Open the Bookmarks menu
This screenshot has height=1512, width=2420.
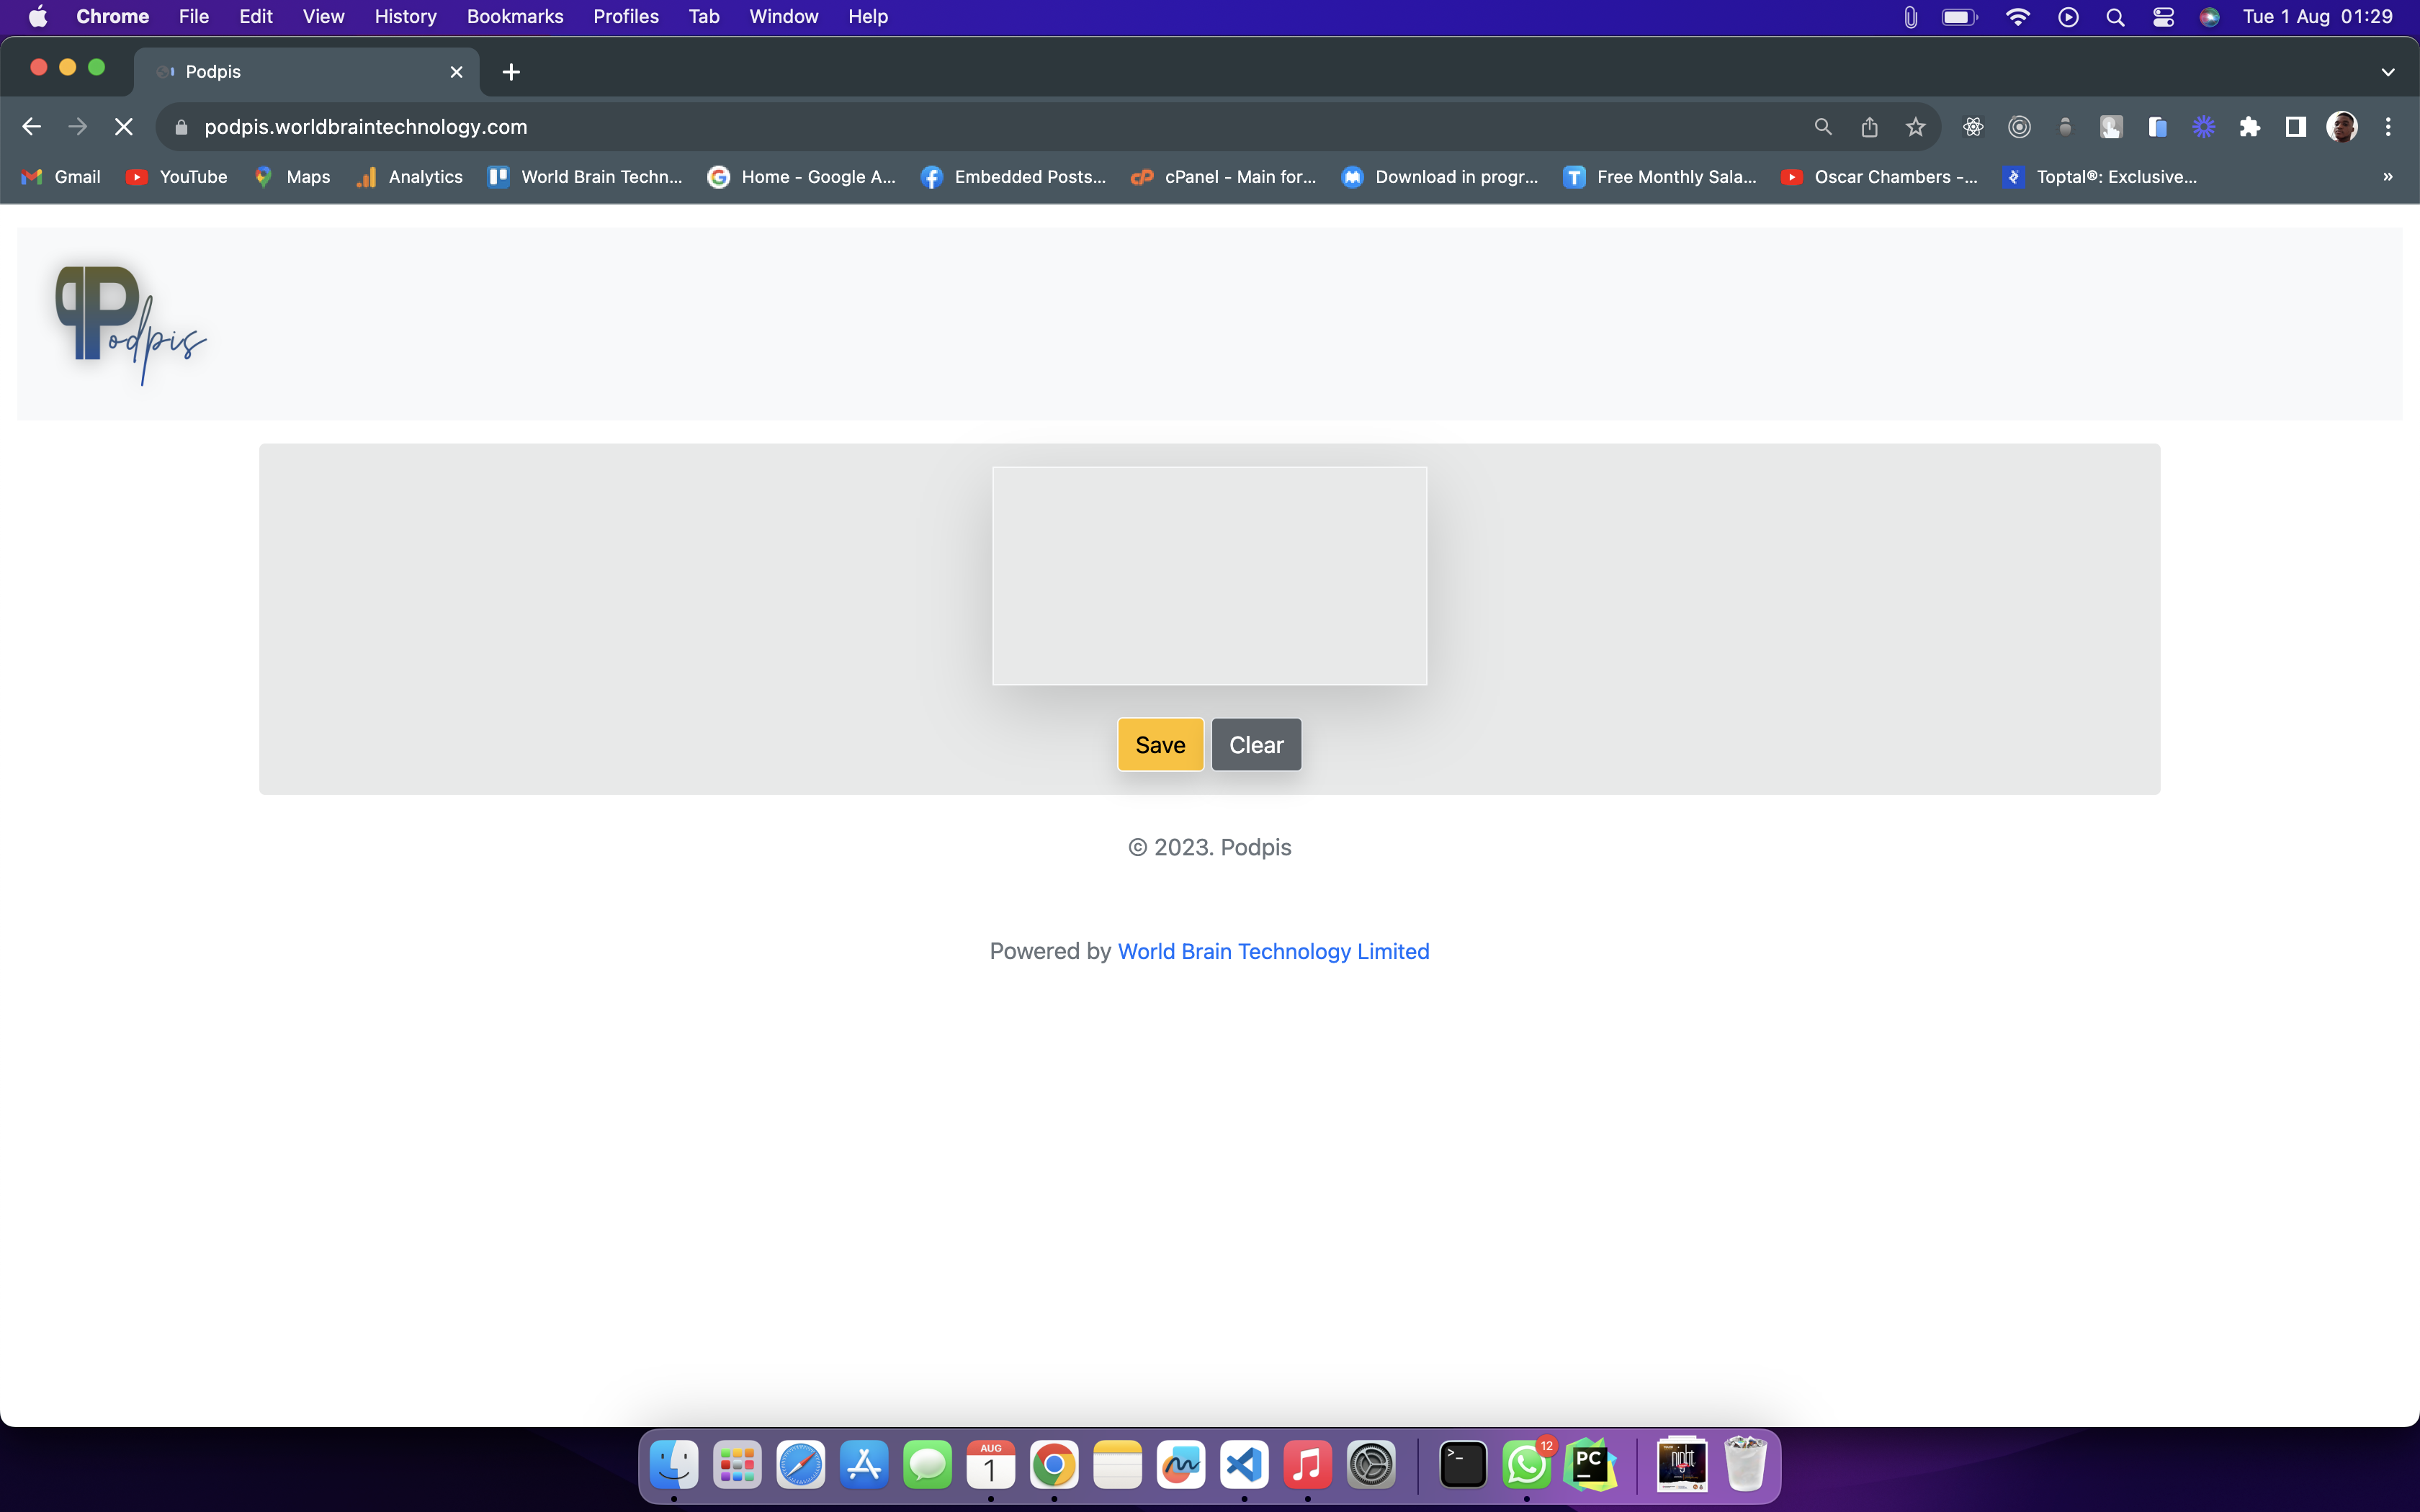[515, 17]
